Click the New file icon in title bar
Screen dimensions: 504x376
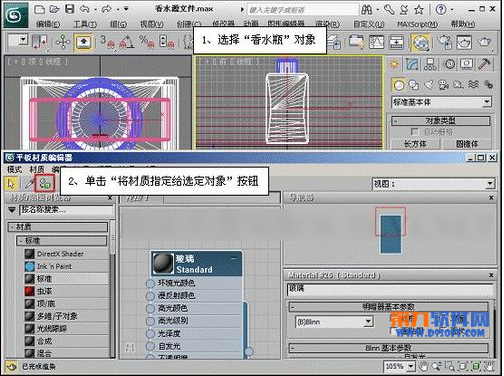[x=39, y=9]
